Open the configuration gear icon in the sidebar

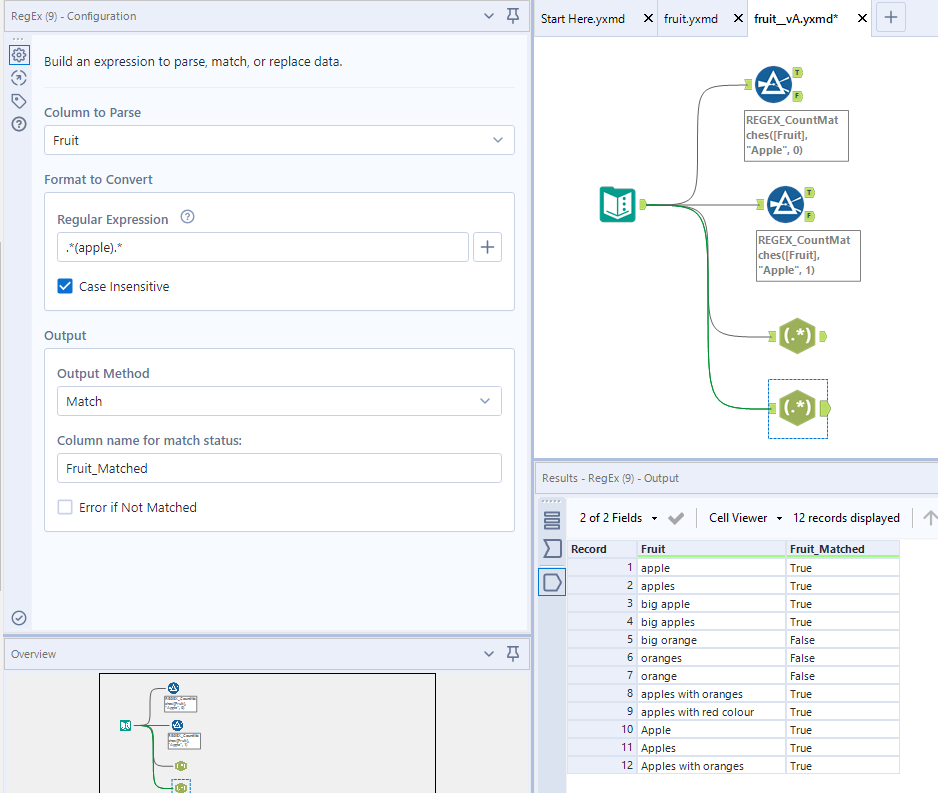click(19, 55)
